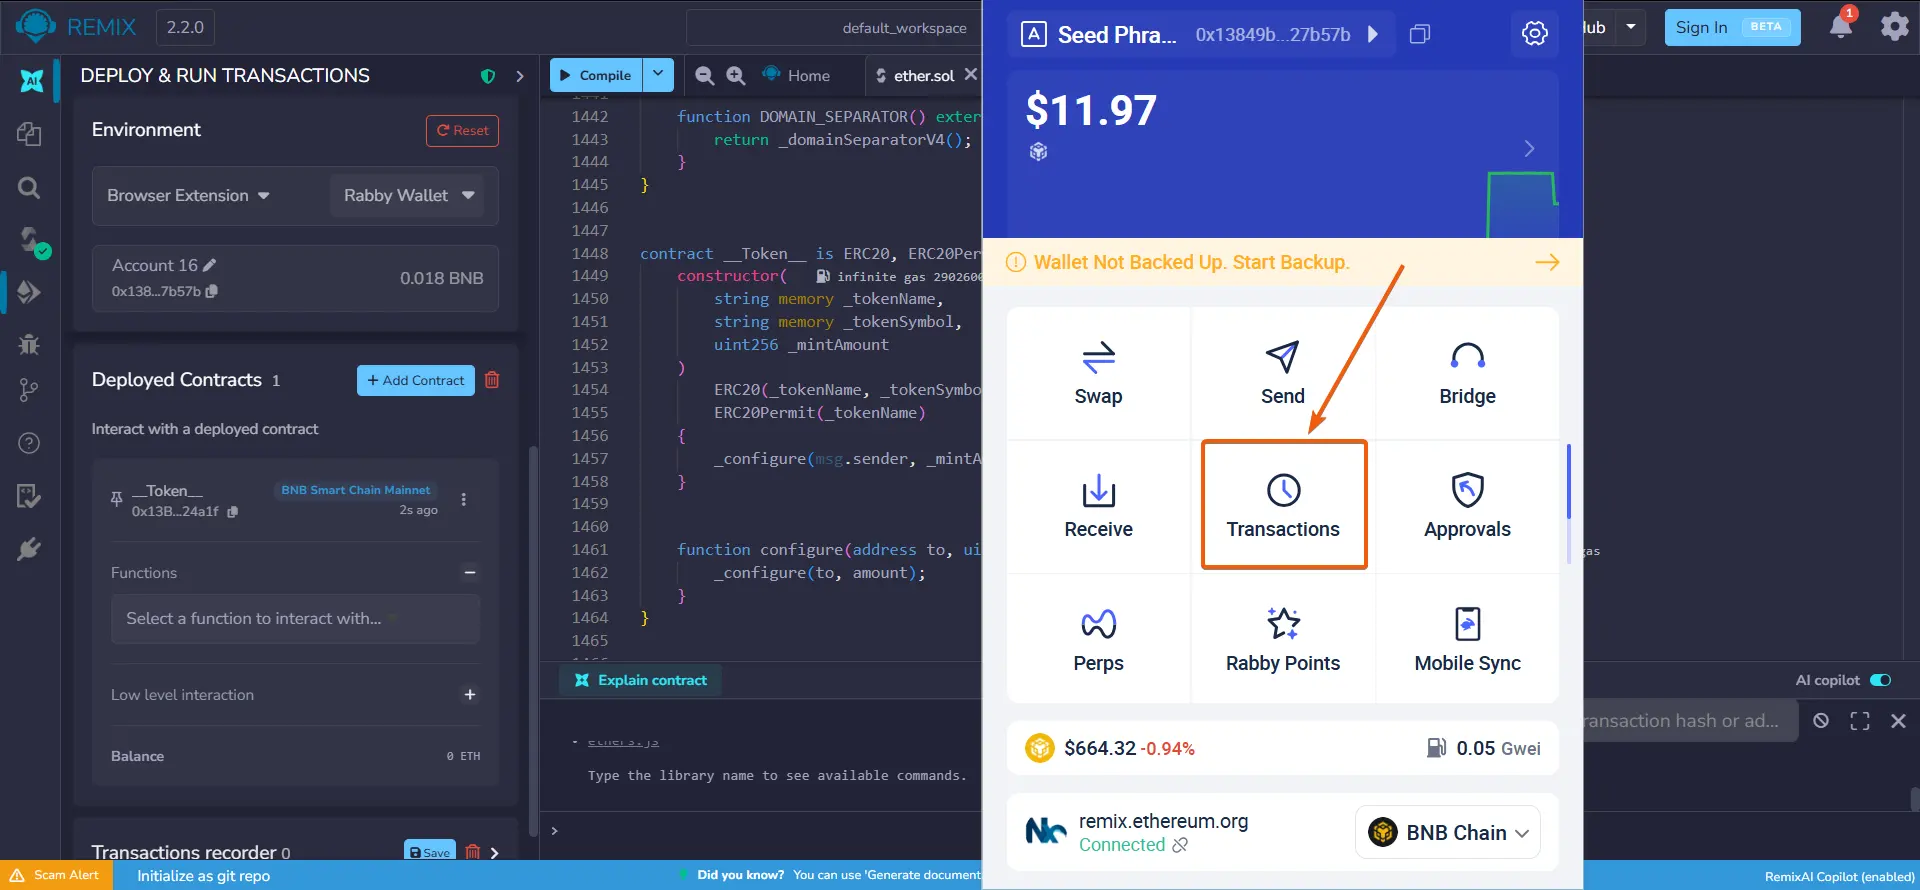Copy wallet address in Rabby header
Viewport: 1920px width, 890px height.
(x=1419, y=34)
